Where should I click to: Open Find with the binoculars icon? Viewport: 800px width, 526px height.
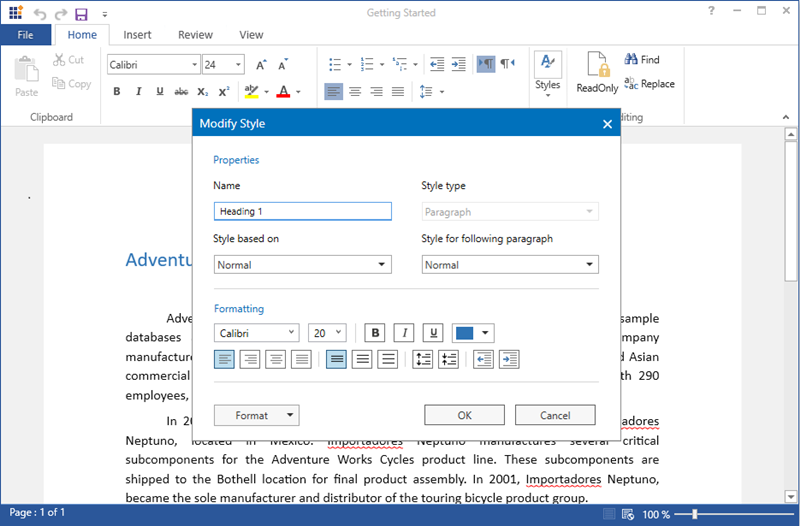631,59
